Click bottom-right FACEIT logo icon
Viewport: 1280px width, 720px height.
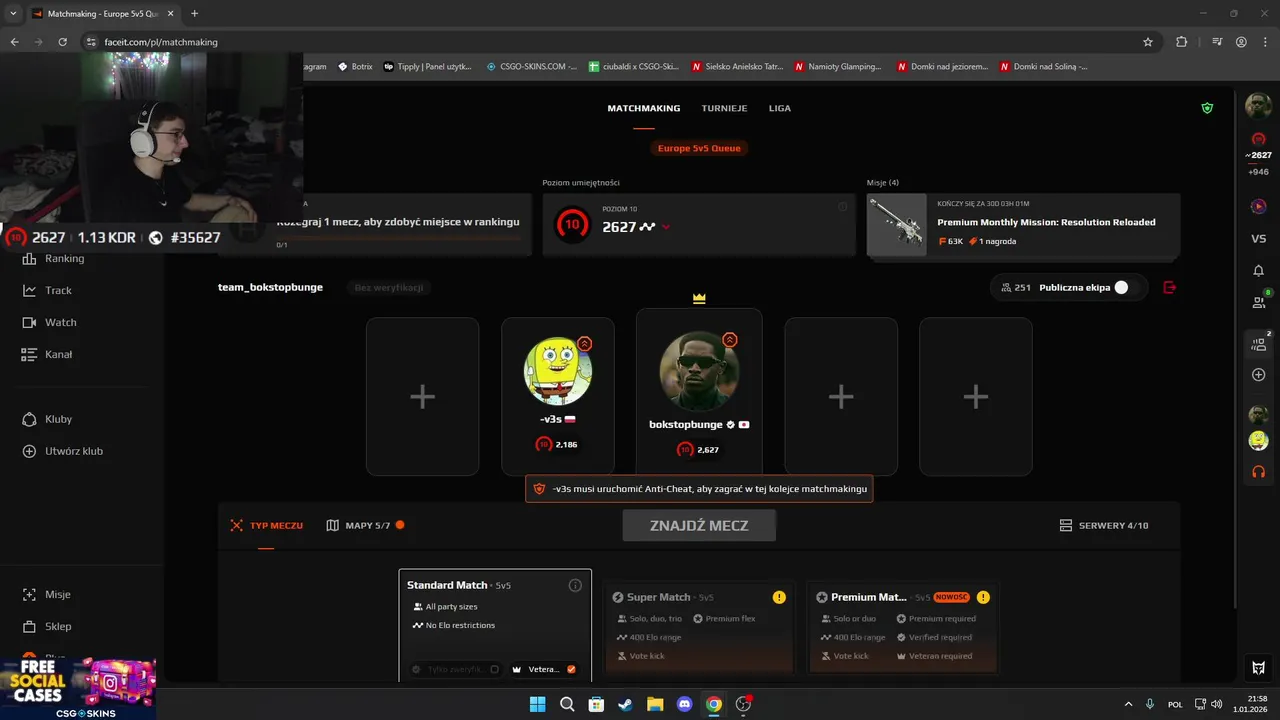click(x=1258, y=668)
